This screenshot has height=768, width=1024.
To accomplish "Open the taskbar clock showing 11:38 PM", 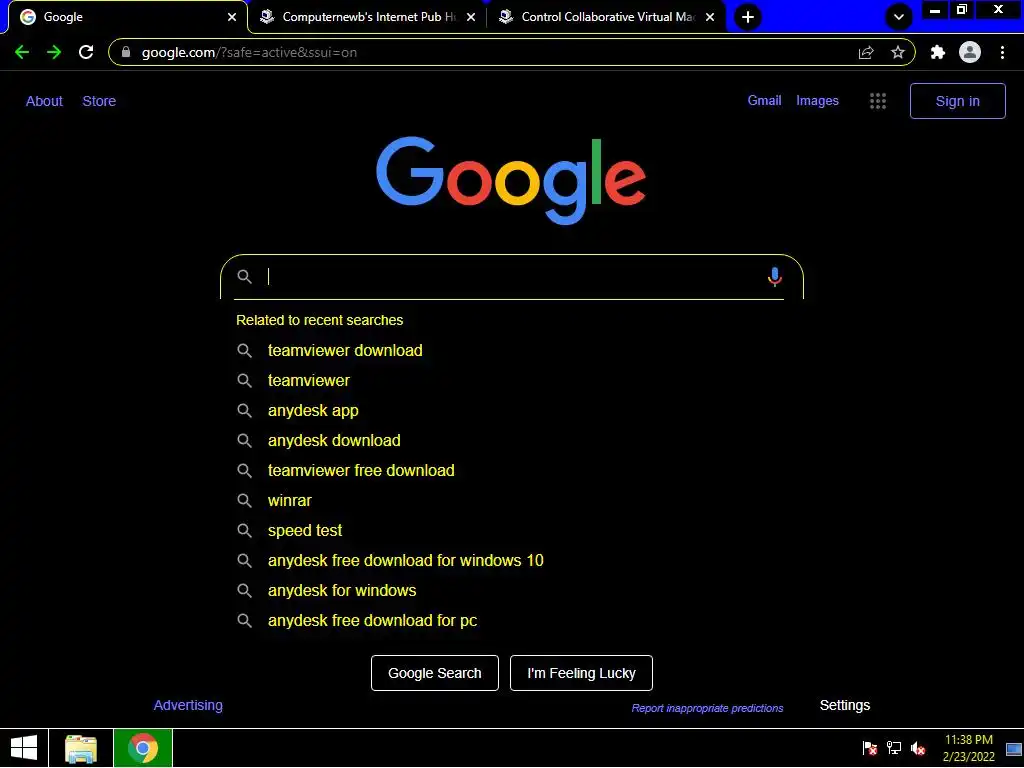I will tap(968, 748).
